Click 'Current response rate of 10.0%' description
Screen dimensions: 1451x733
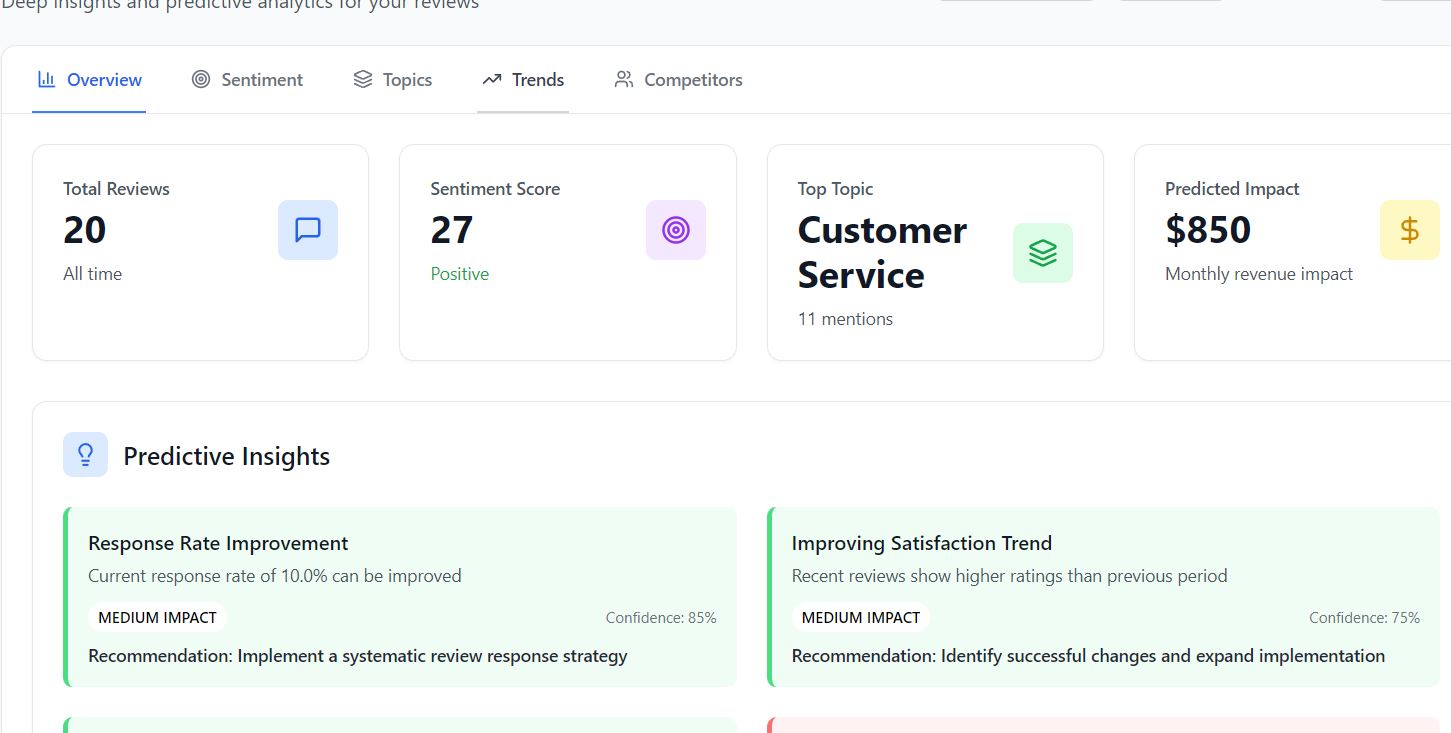coord(275,576)
